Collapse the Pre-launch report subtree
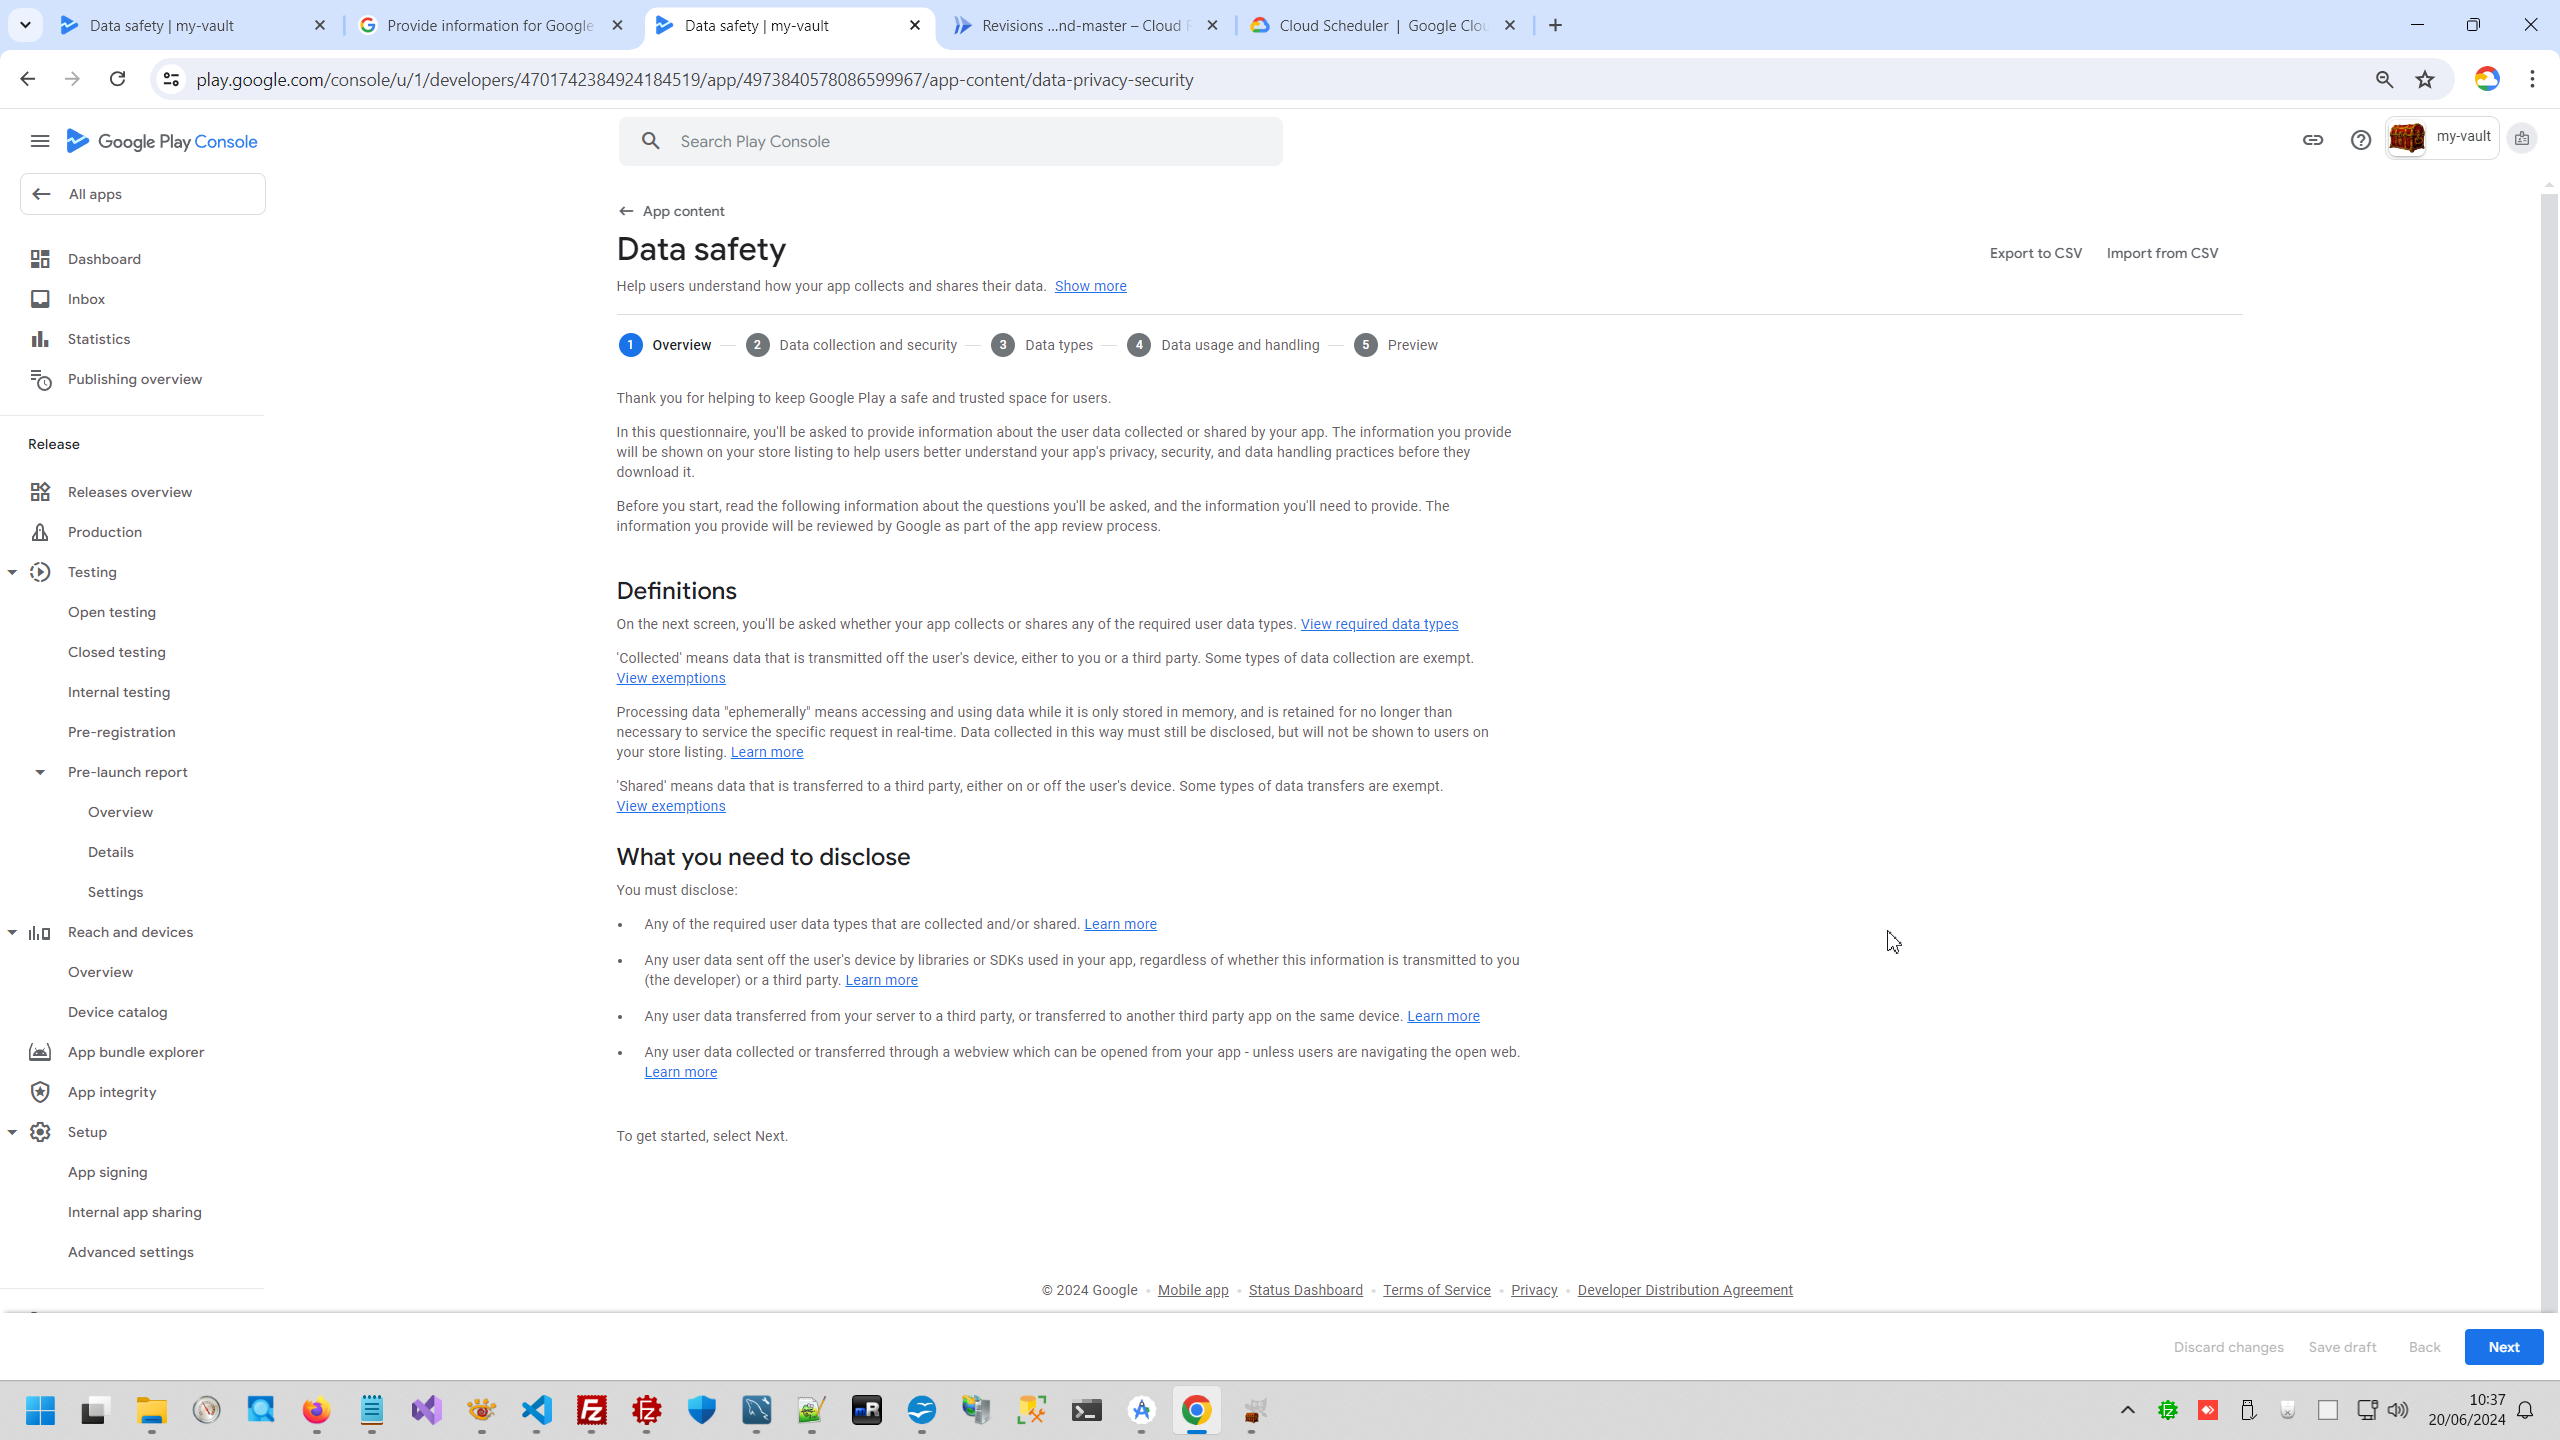The image size is (2560, 1440). 40,772
